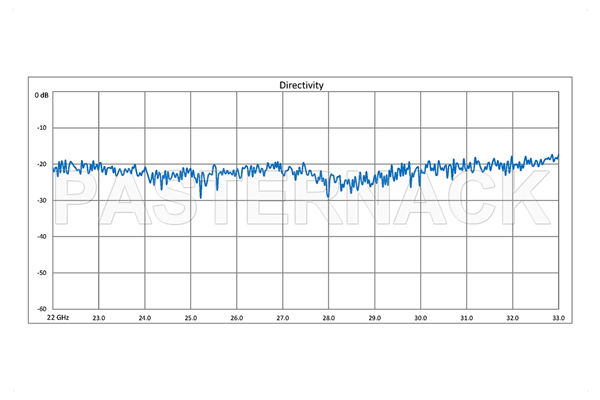Click the -20 y-axis label
The height and width of the screenshot is (400, 600).
coord(42,164)
